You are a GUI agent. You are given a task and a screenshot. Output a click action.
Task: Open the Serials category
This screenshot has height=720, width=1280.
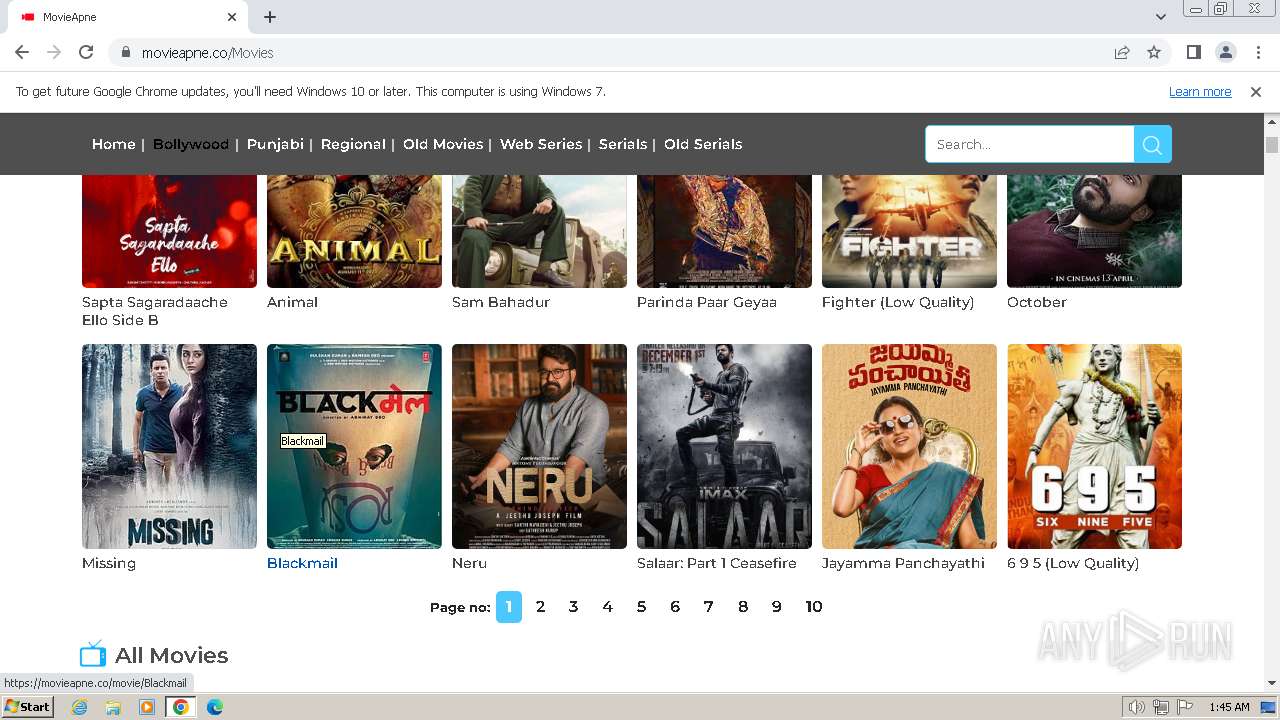623,144
